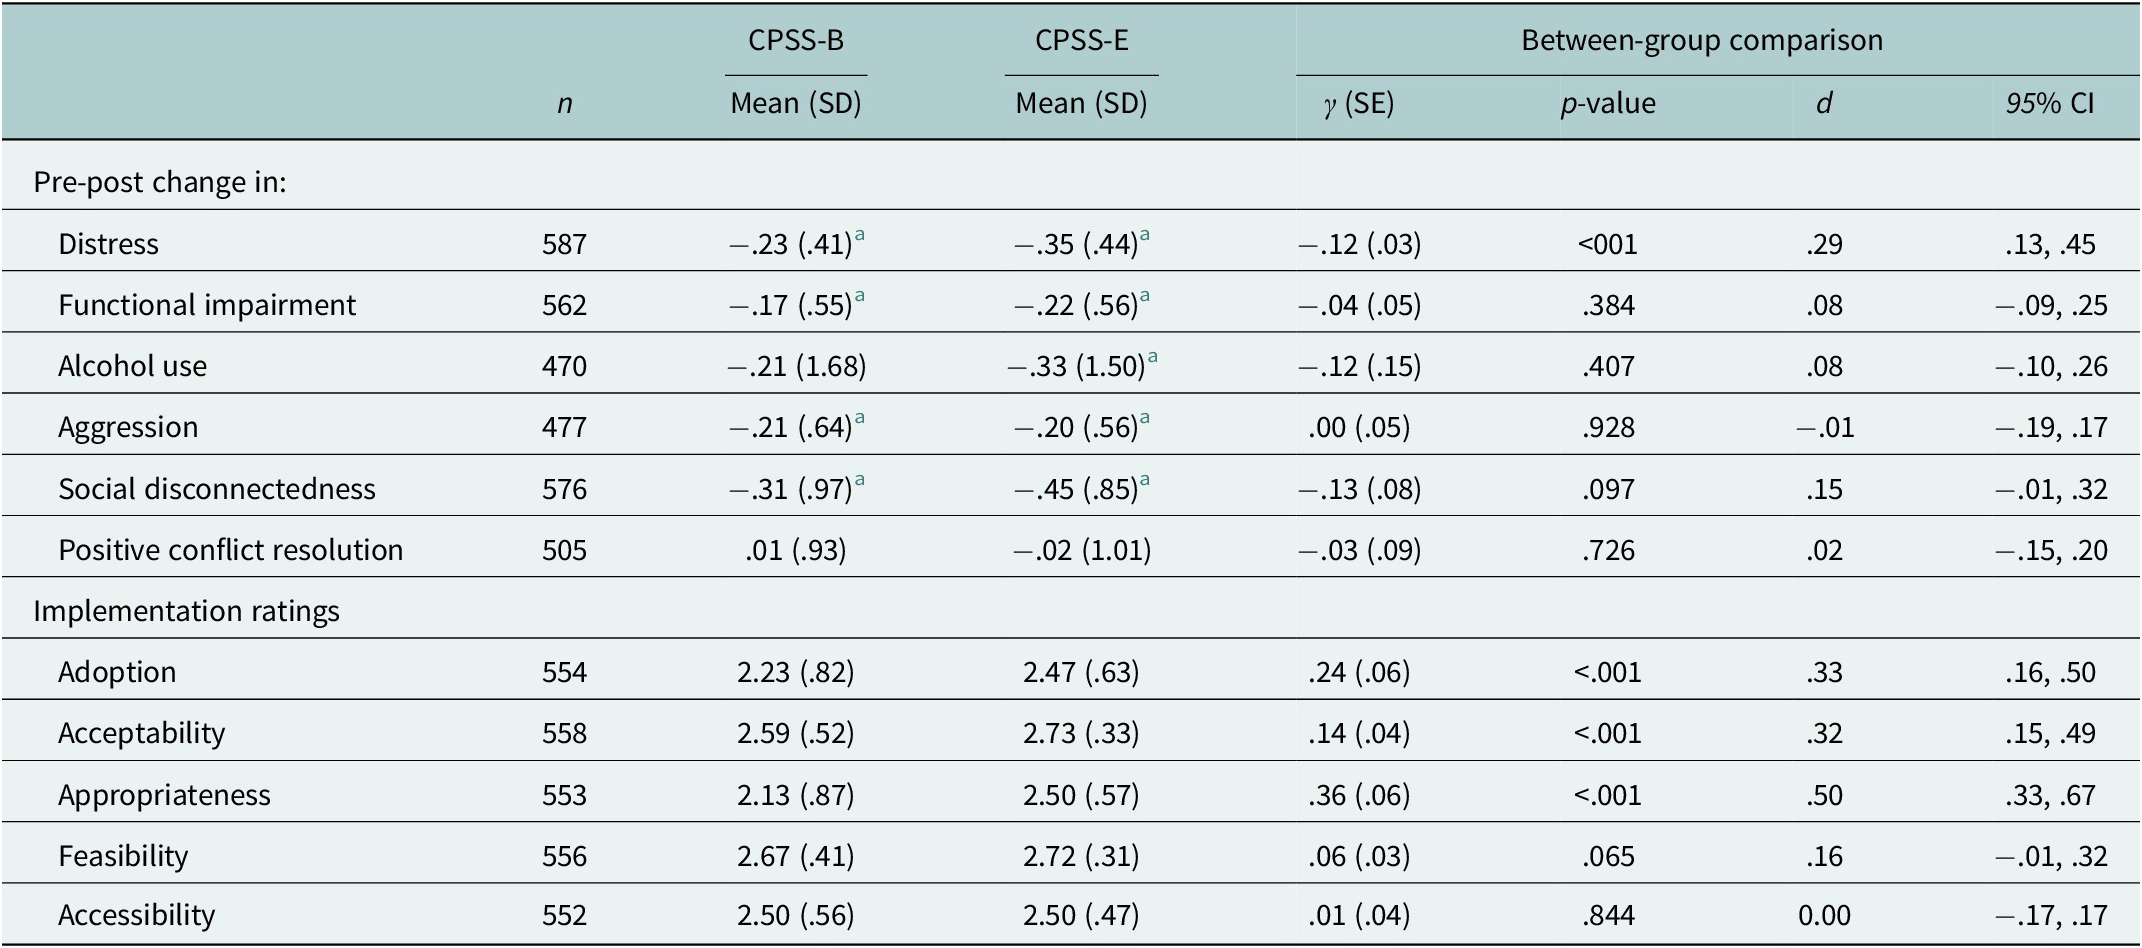Click the CPSS-B column header
Image resolution: width=2142 pixels, height=948 pixels.
(x=796, y=40)
